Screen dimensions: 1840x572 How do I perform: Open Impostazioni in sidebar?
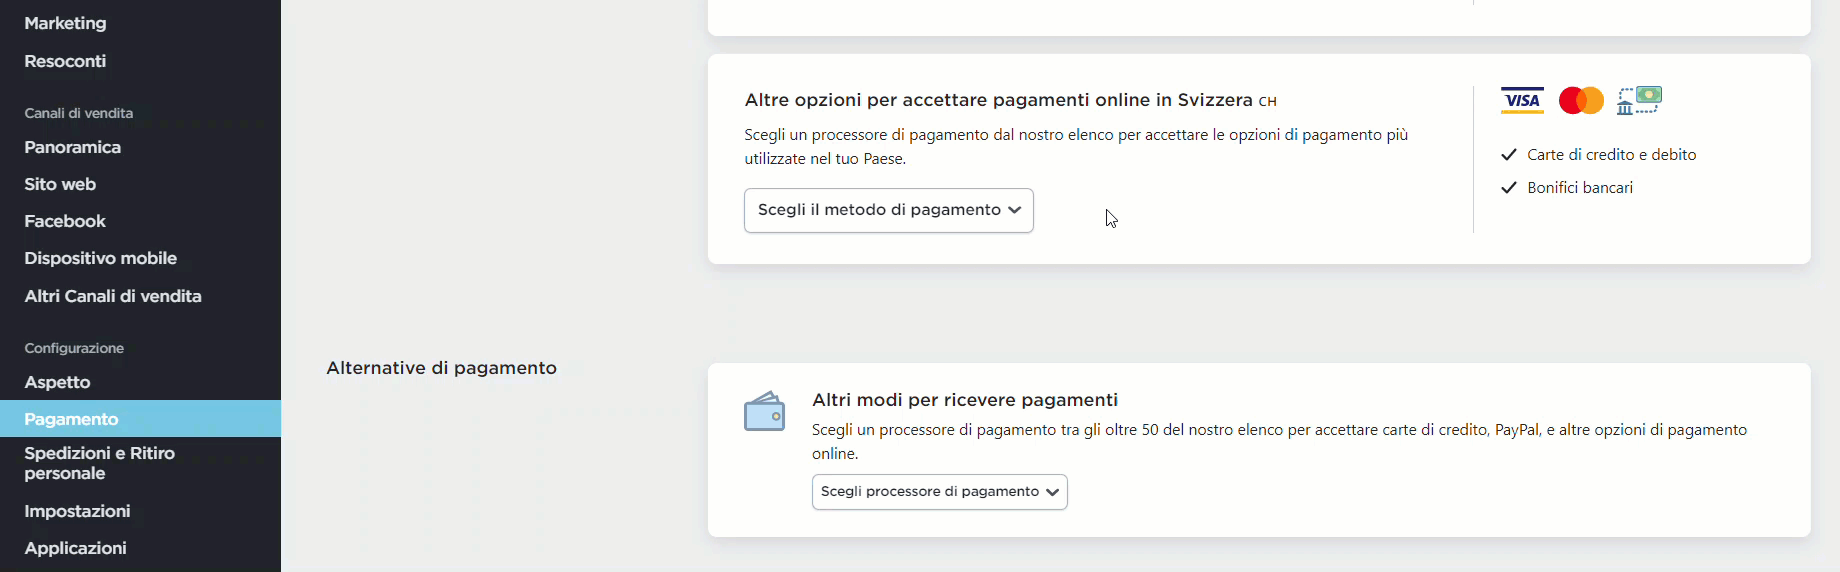tap(77, 511)
